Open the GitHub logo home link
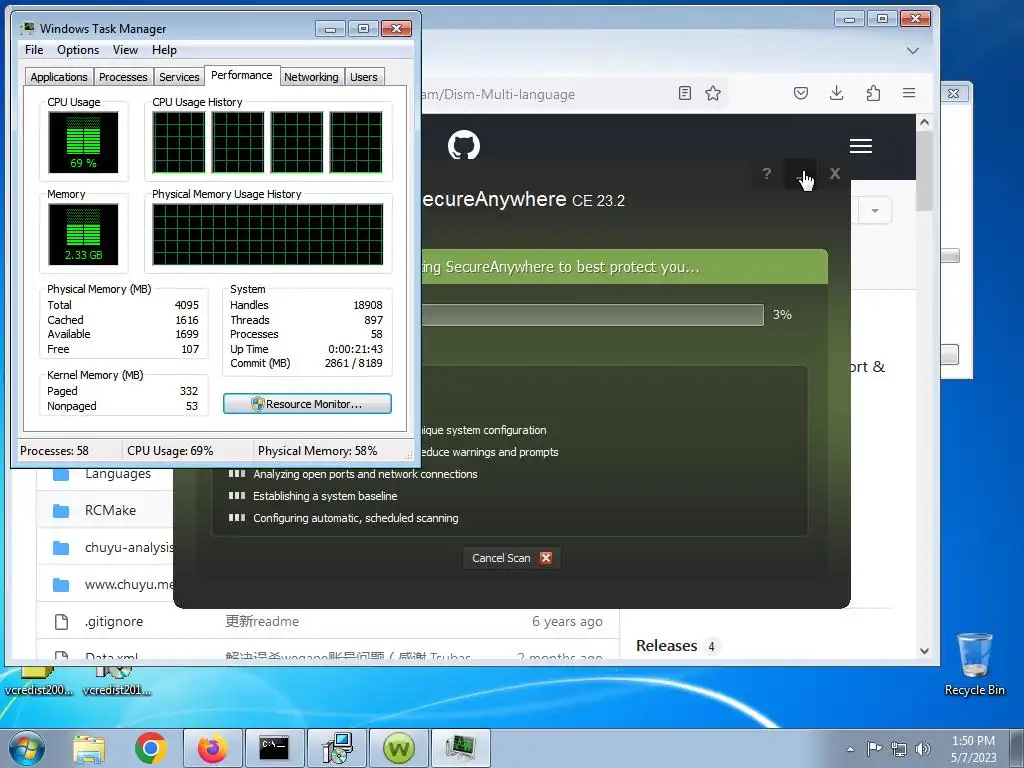Viewport: 1024px width, 768px height. point(464,145)
